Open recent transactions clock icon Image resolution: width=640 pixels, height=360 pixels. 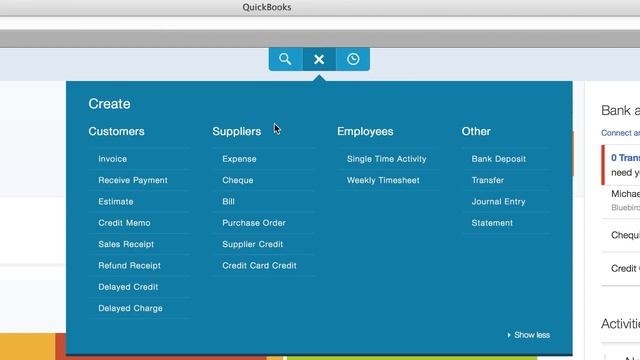pos(353,59)
